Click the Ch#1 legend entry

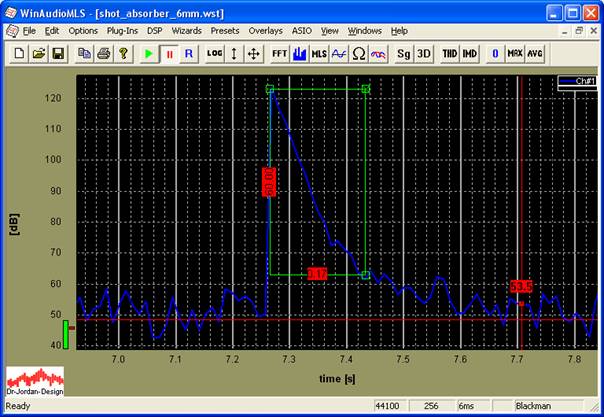click(578, 81)
